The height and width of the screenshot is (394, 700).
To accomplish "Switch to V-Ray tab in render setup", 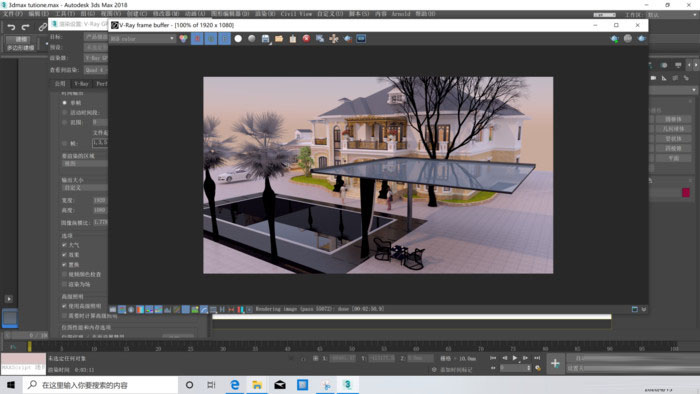I will click(81, 84).
